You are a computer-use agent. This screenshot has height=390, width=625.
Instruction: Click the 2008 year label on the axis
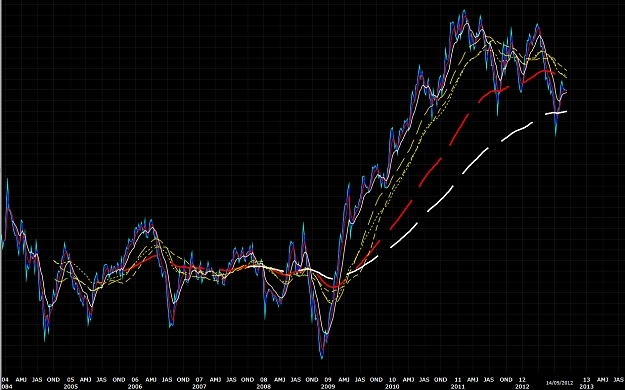(263, 387)
